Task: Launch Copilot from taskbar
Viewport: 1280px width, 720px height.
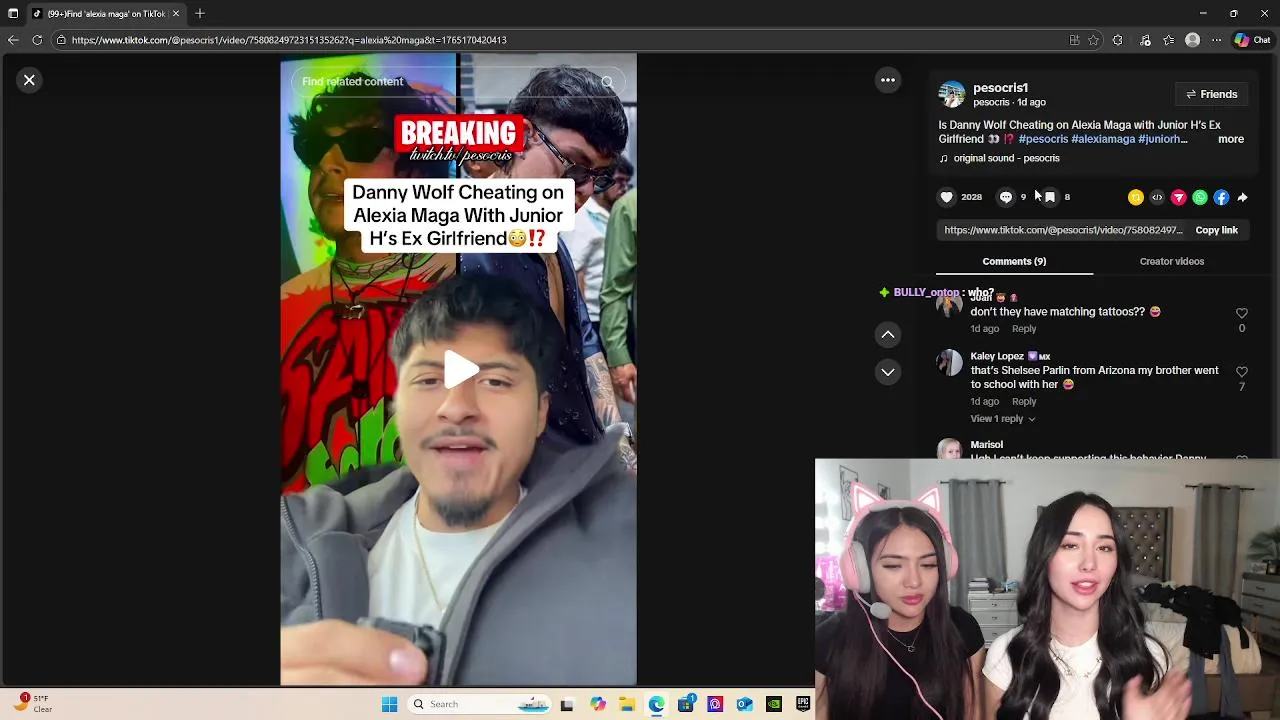Action: [598, 704]
